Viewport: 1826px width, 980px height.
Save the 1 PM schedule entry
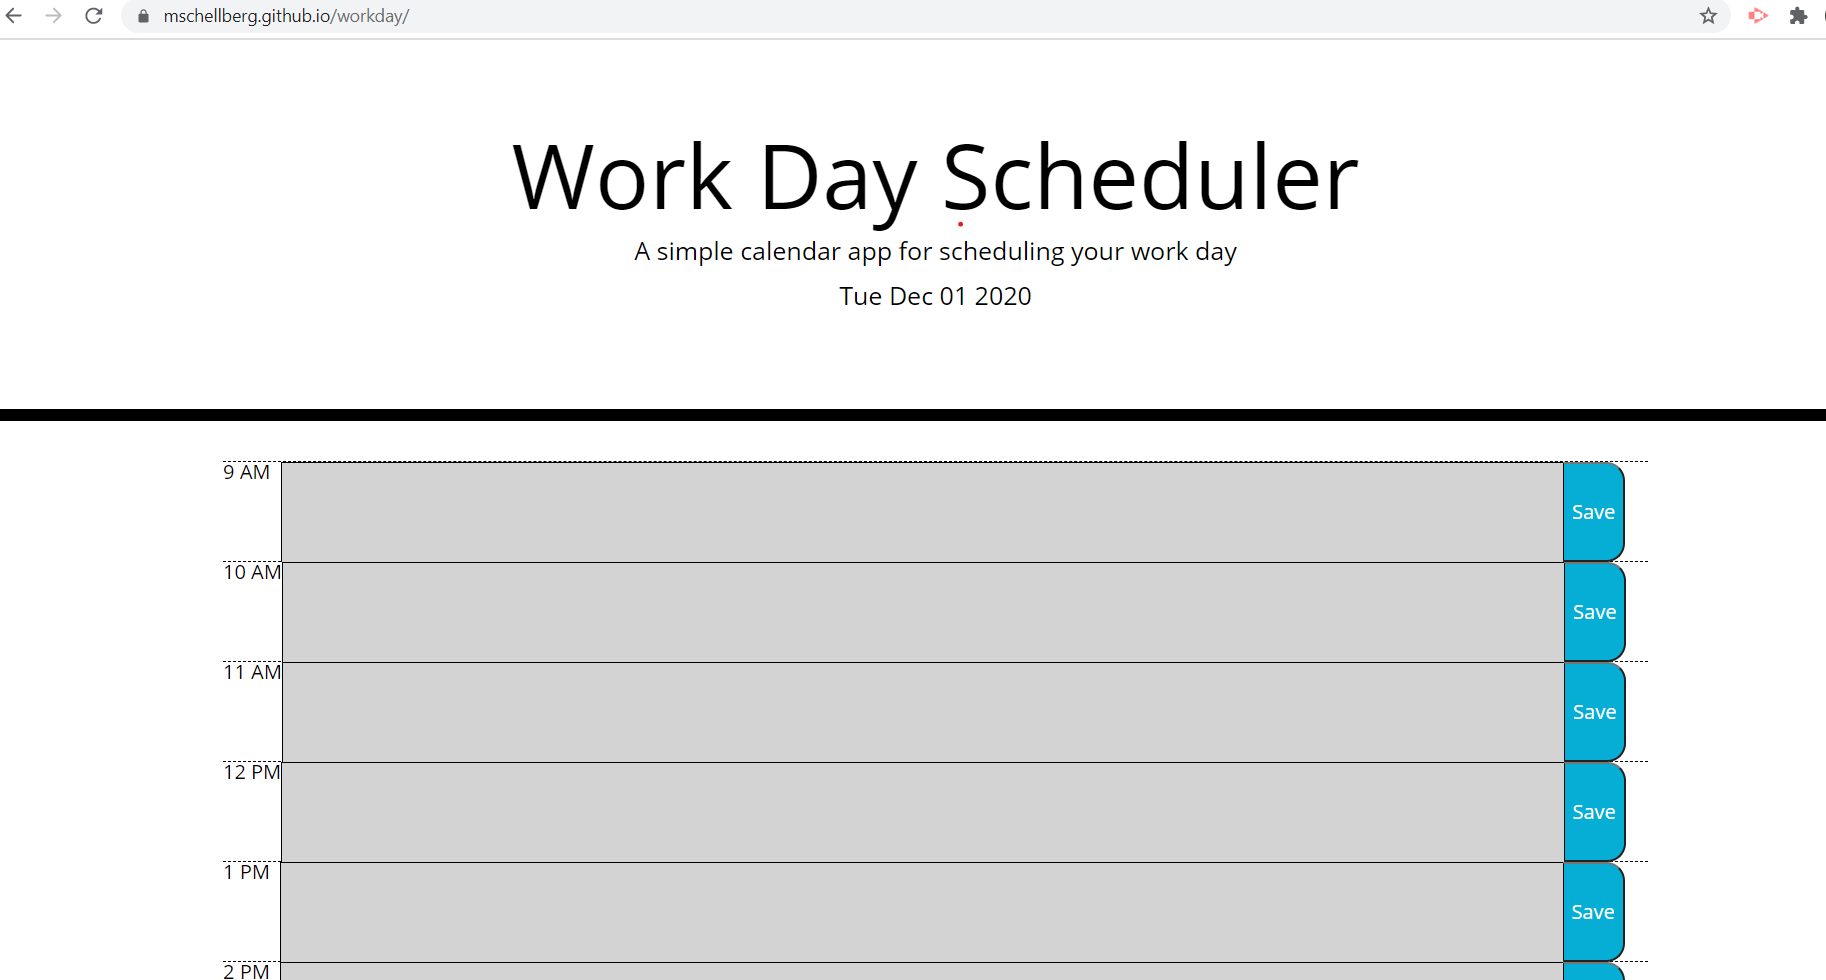point(1592,911)
